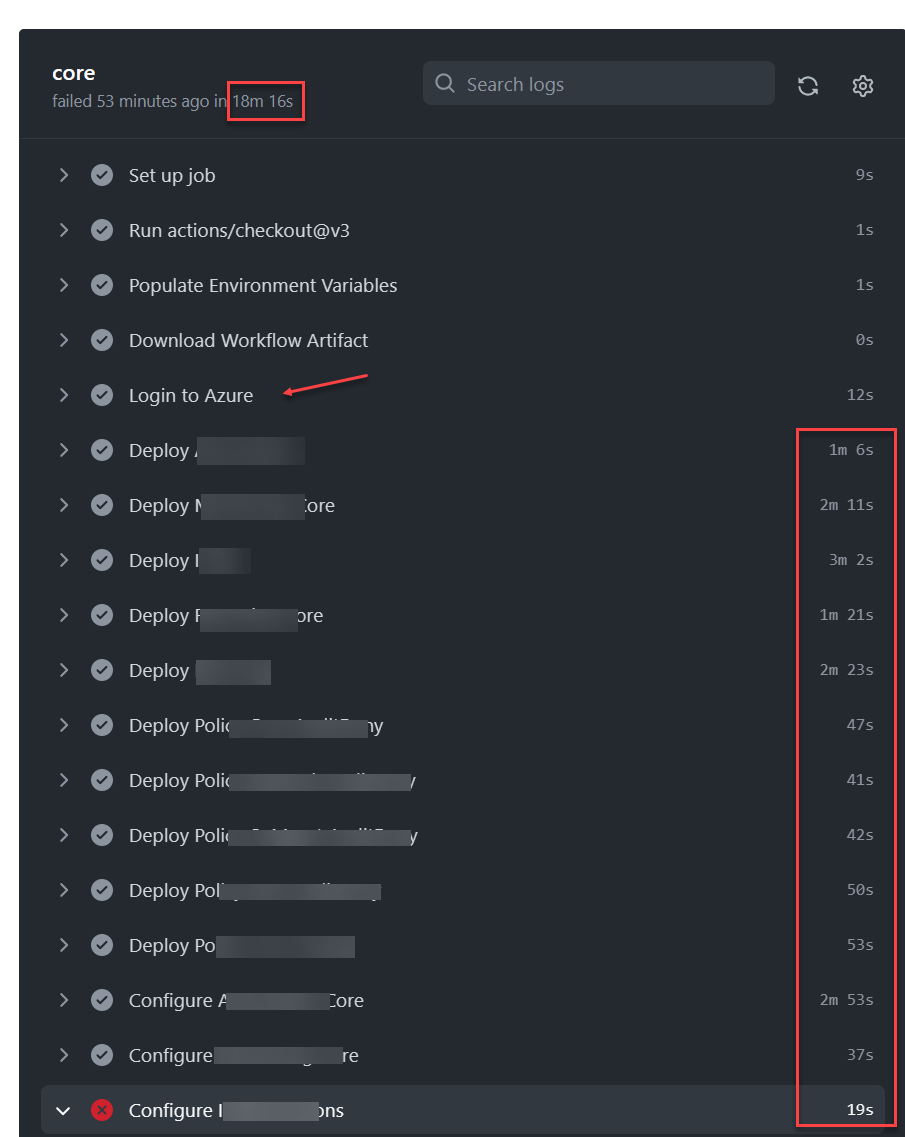Screen dimensions: 905x1137
Task: Expand the Run actions/checkout@v3 step
Action: [63, 229]
